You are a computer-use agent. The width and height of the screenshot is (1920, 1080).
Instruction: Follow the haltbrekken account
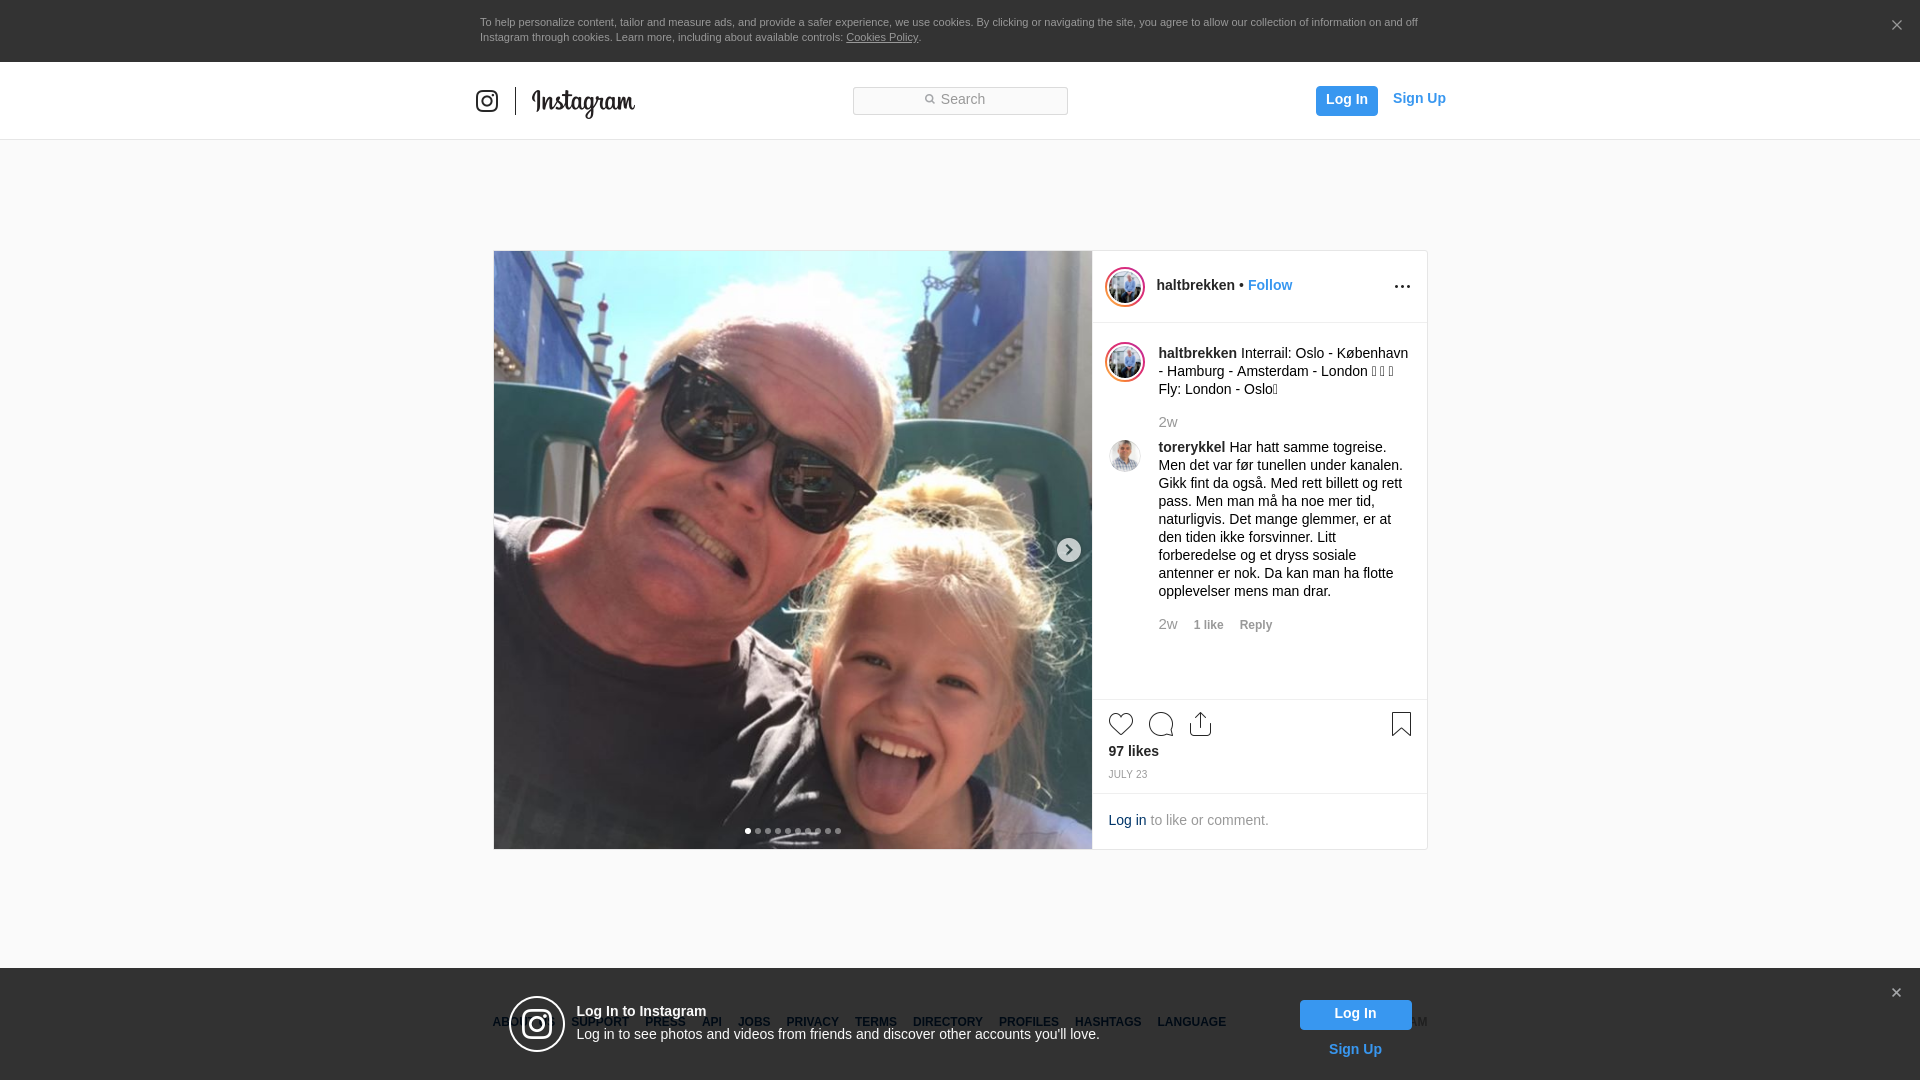point(1270,285)
